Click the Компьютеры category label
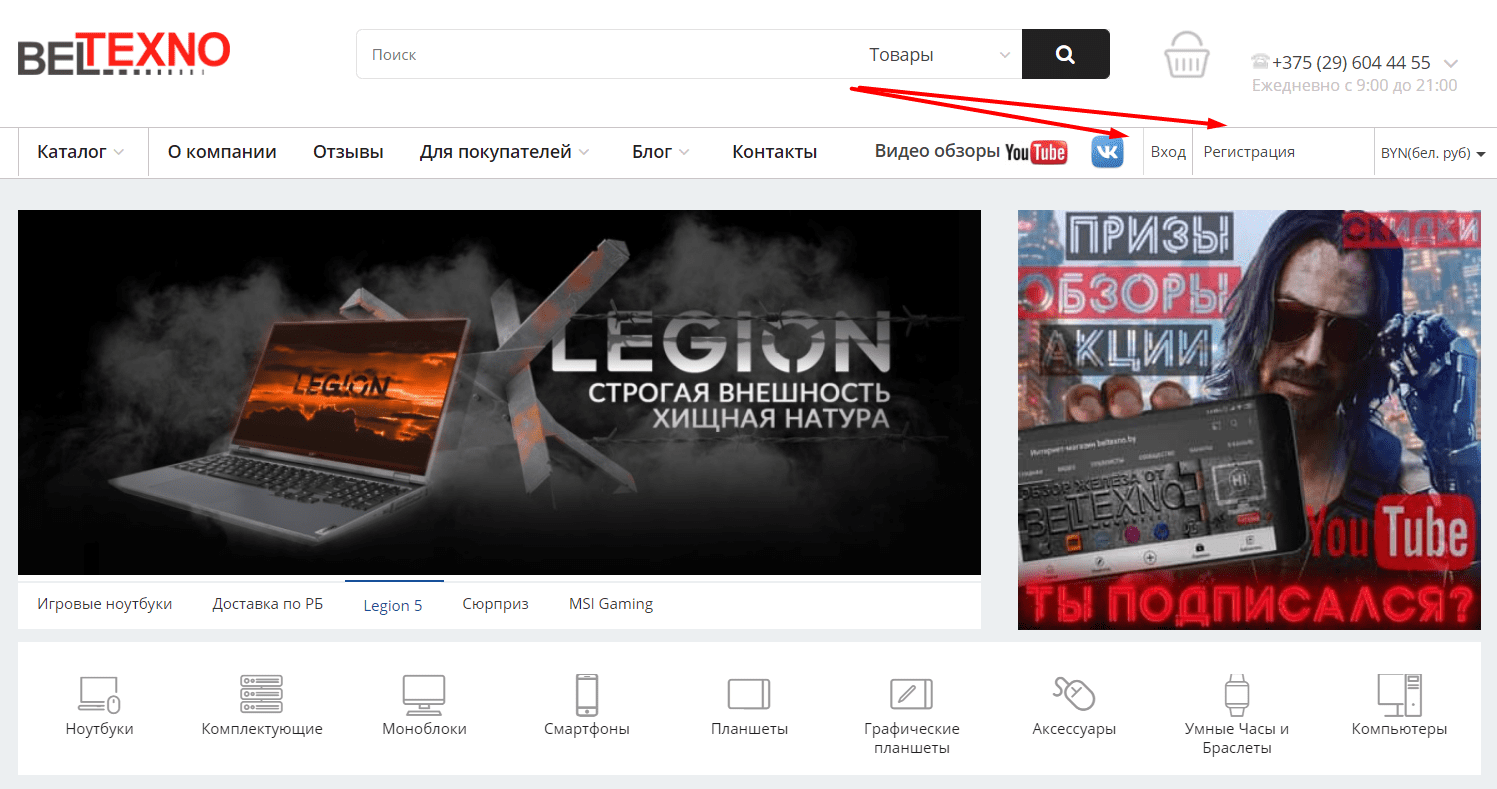This screenshot has width=1497, height=789. coord(1399,729)
